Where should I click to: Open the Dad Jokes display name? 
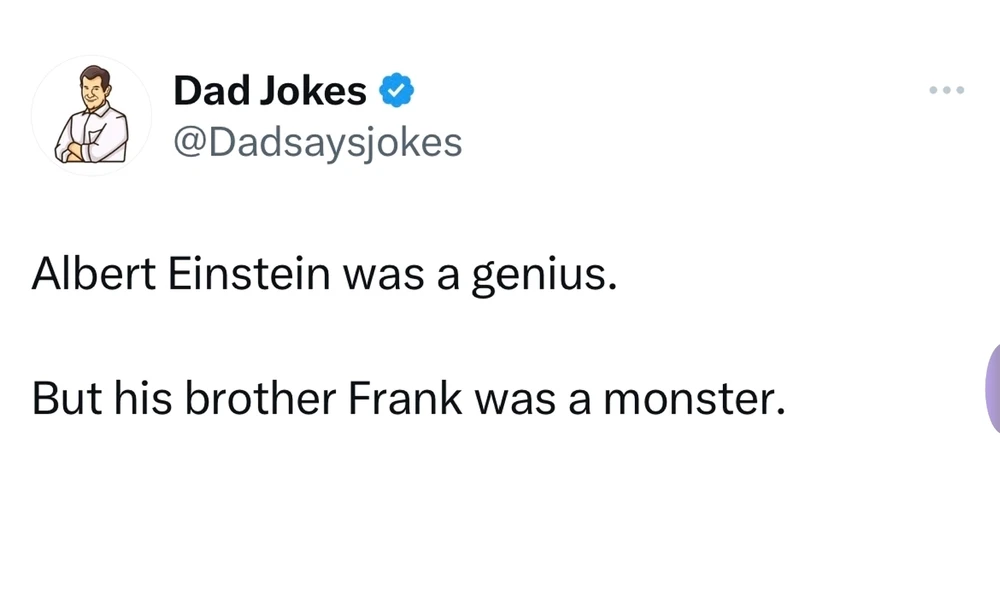(x=270, y=92)
